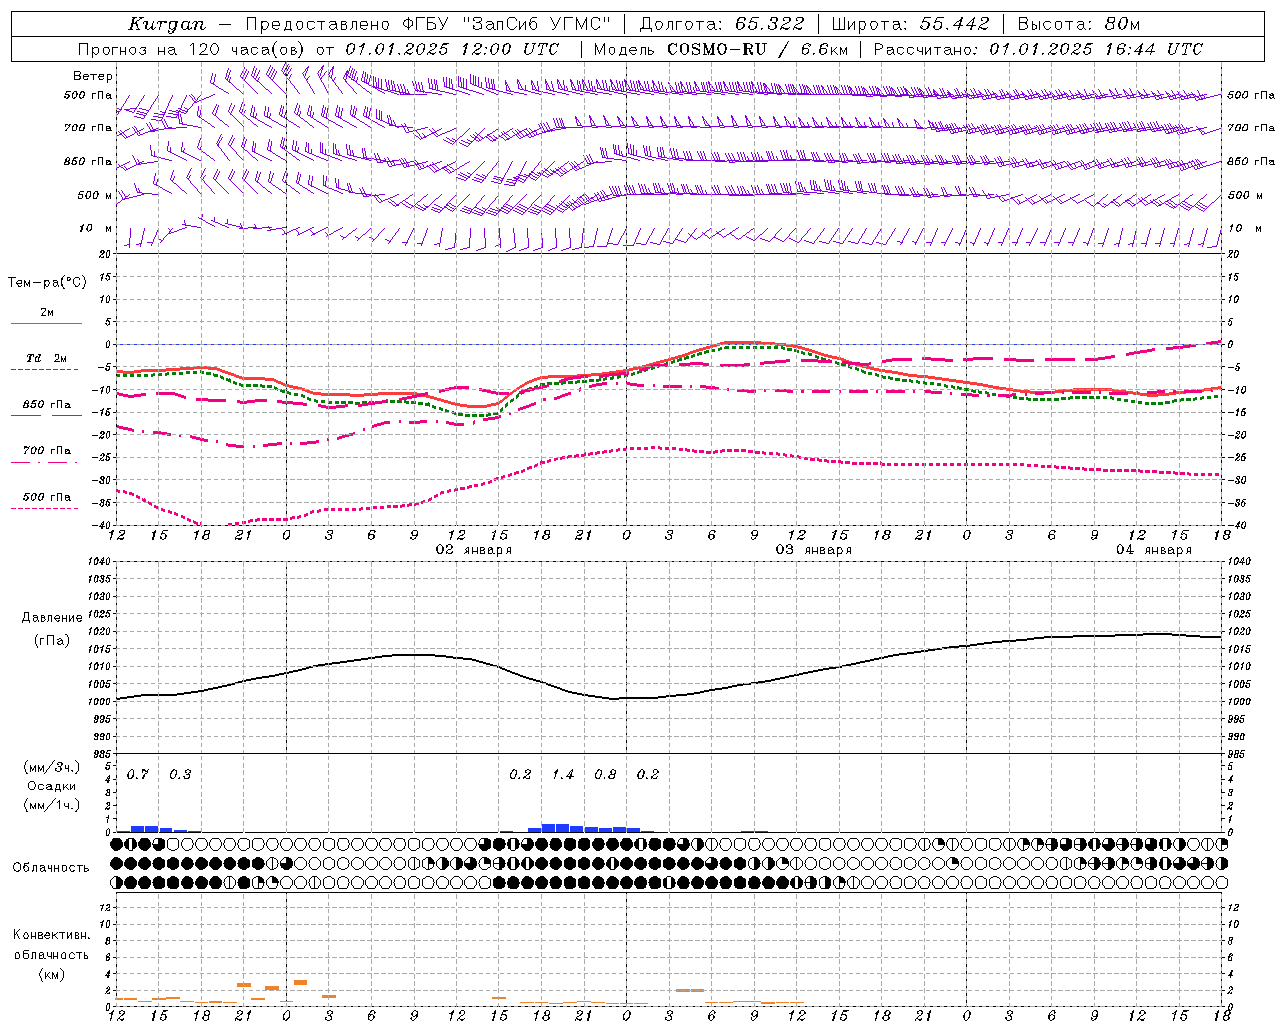Viewport: 1280px width, 1024px height.
Task: Click the date label "02 января"
Action: [474, 550]
